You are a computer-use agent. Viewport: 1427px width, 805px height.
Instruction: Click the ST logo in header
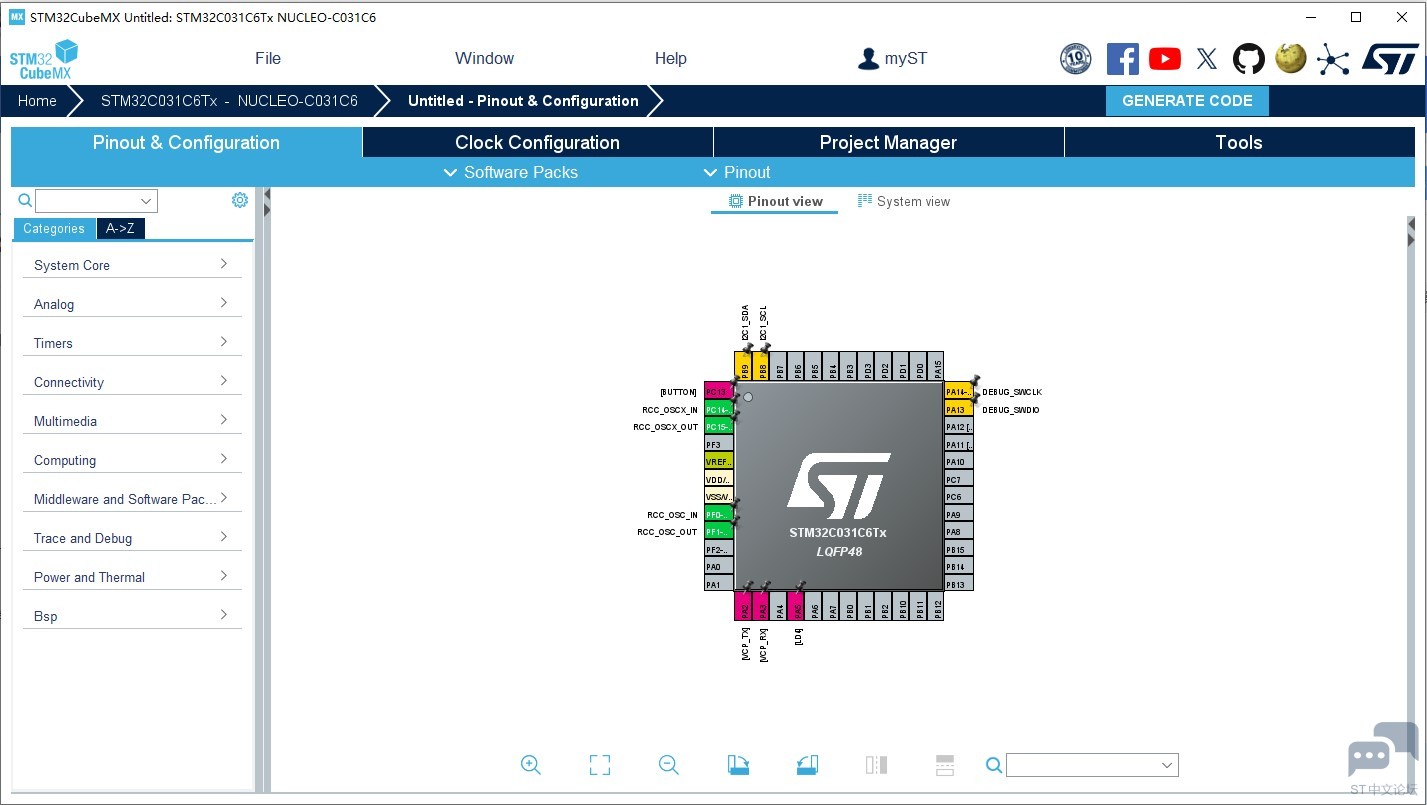coord(1390,58)
